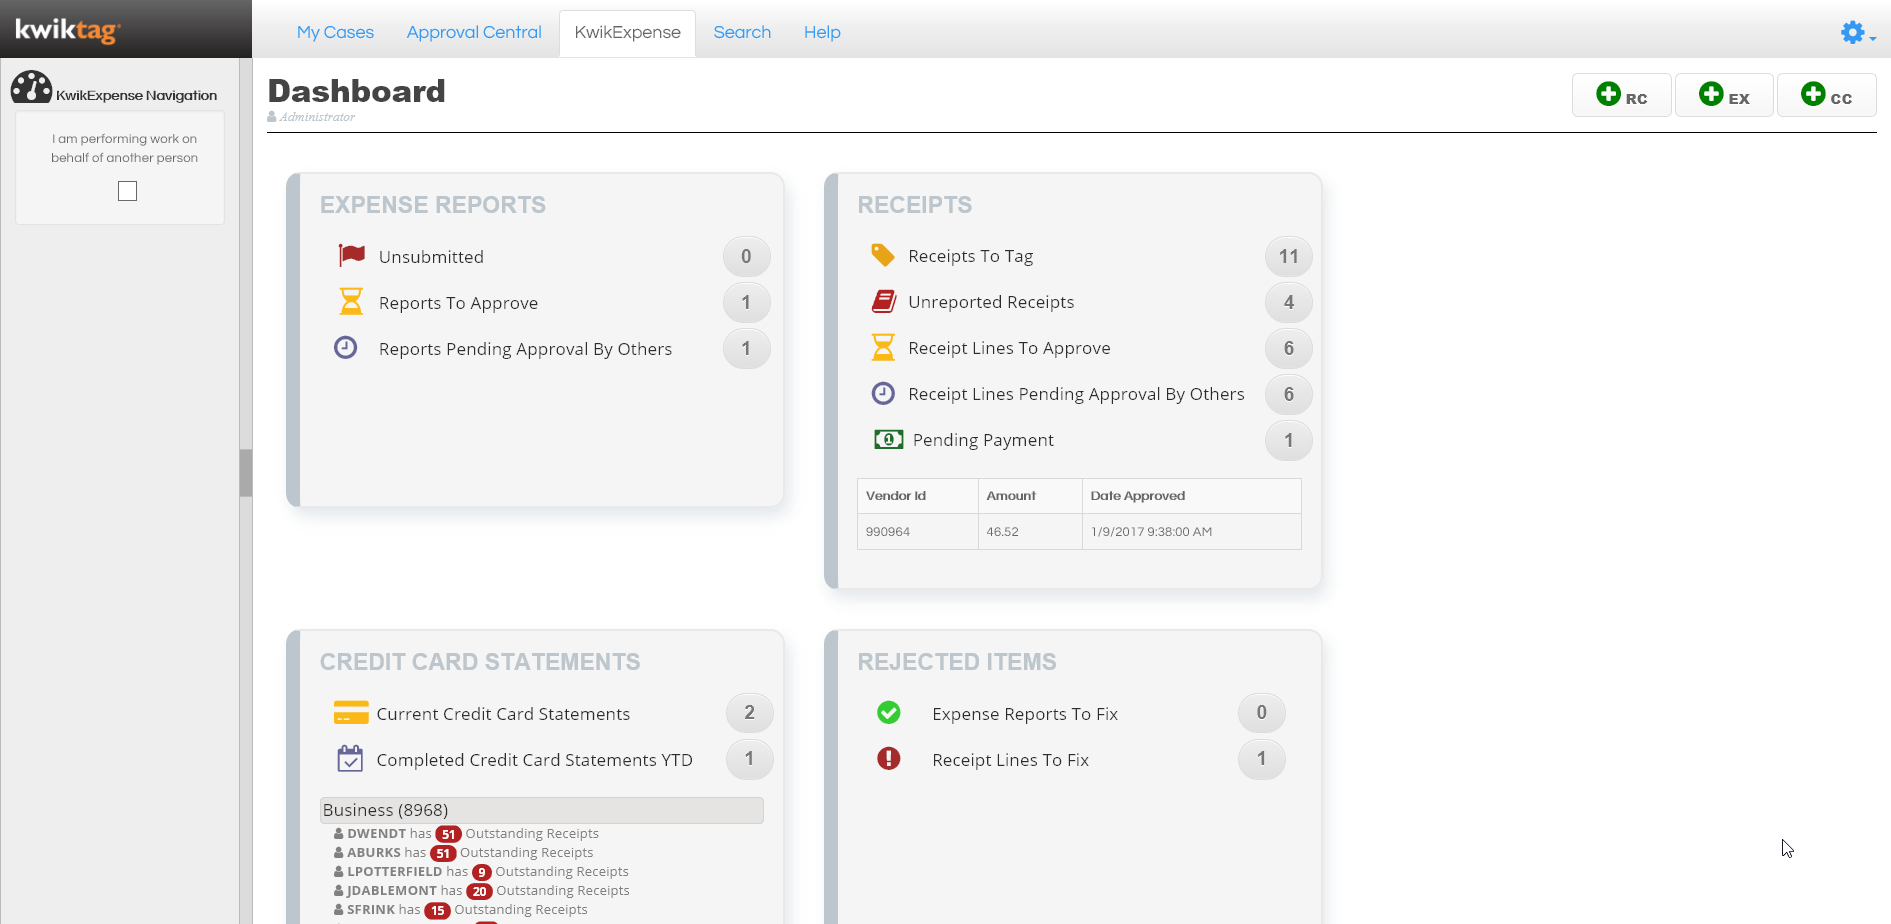Click the Unreported Receipts count badge 4
Screen dimensions: 1891x924
(x=1288, y=302)
